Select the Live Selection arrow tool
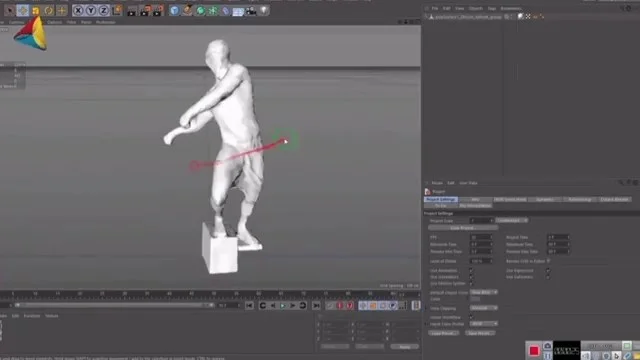The height and width of the screenshot is (360, 640). point(9,10)
